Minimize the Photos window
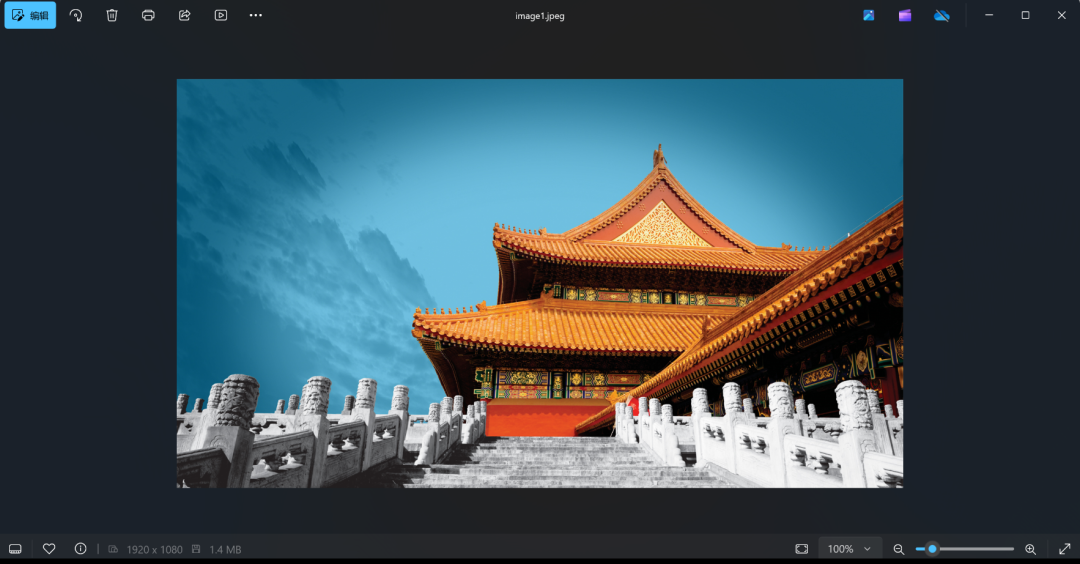Screen dimensions: 1080x564 [x=989, y=15]
